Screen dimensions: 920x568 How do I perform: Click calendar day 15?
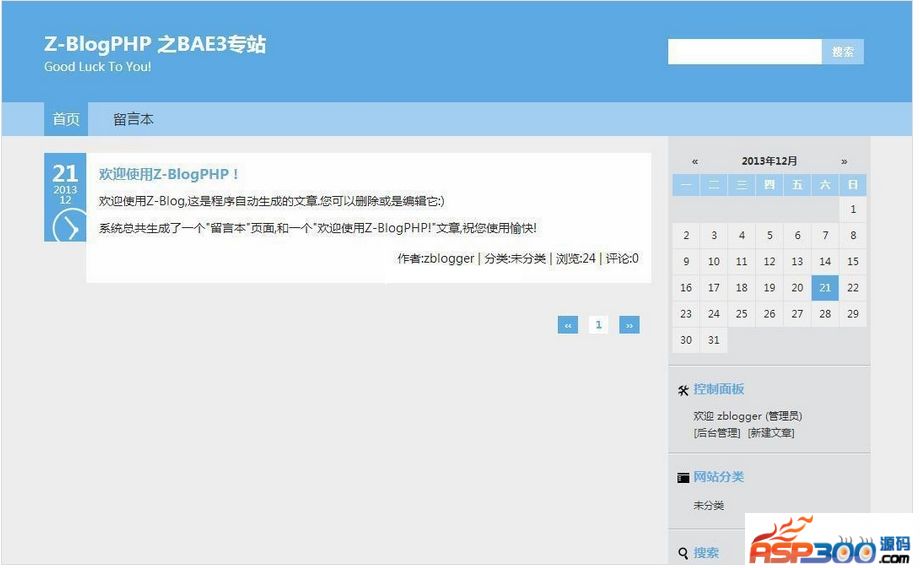pos(853,262)
